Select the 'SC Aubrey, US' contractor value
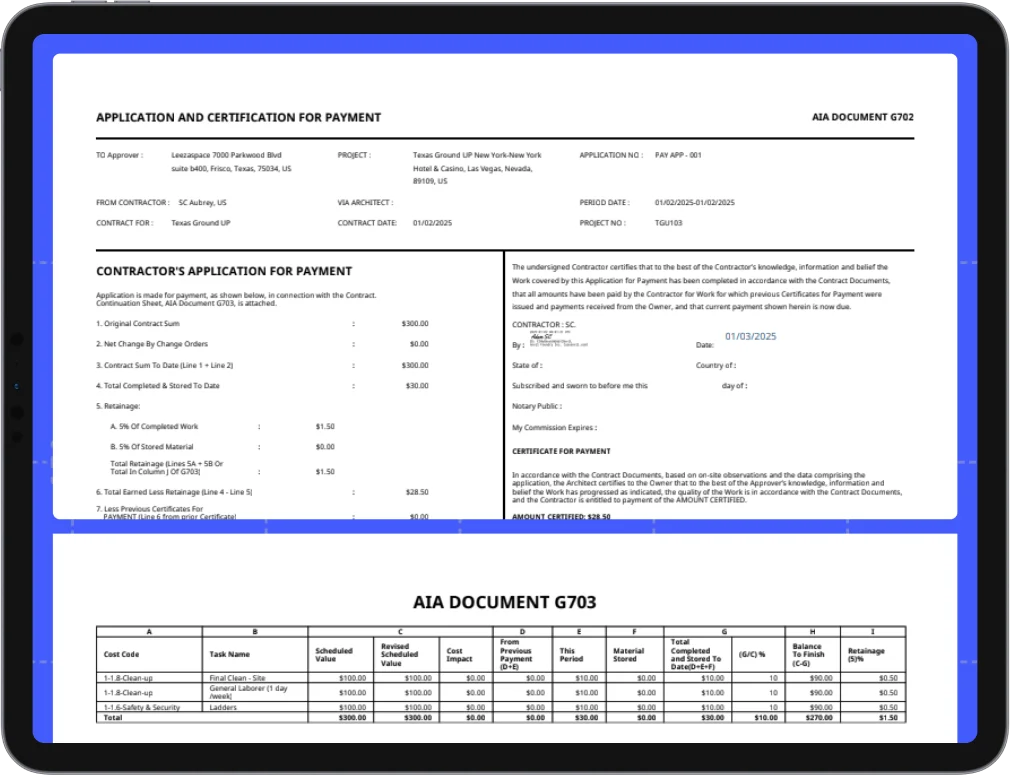This screenshot has height=775, width=1011. click(202, 202)
